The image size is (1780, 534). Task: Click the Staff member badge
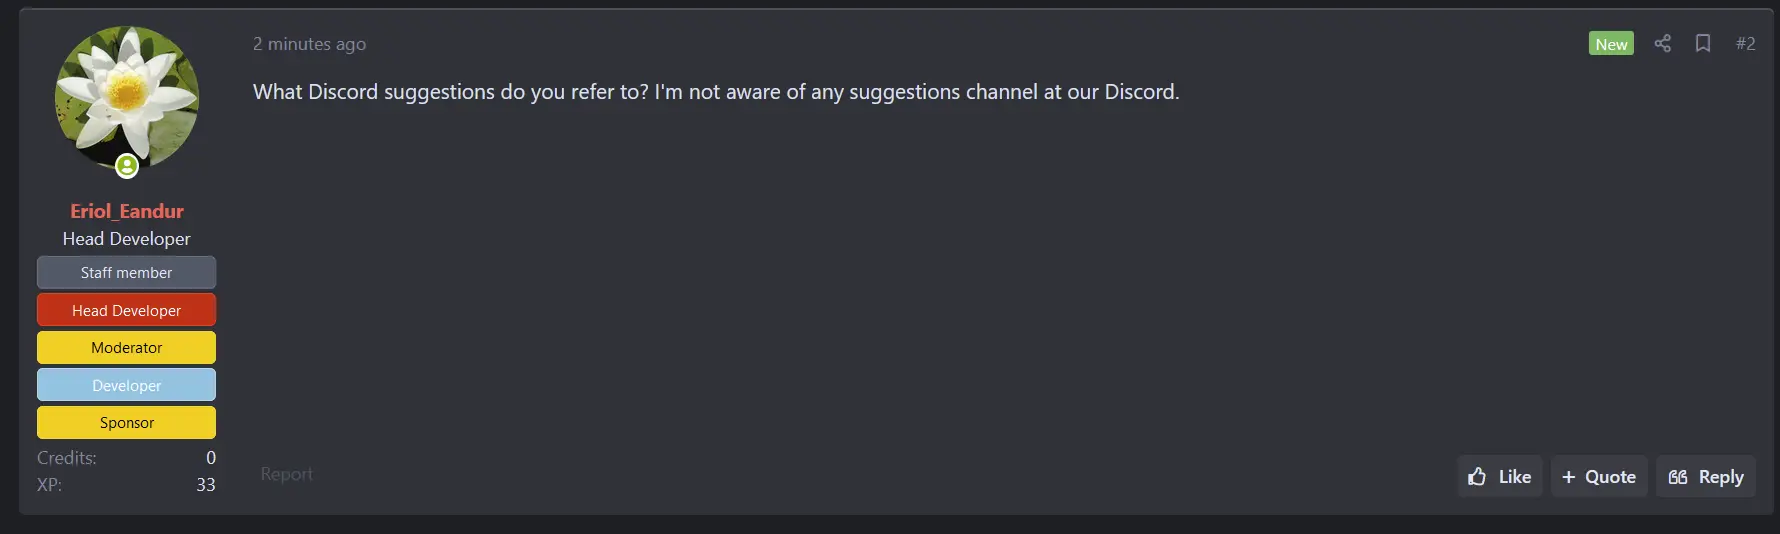[x=127, y=272]
